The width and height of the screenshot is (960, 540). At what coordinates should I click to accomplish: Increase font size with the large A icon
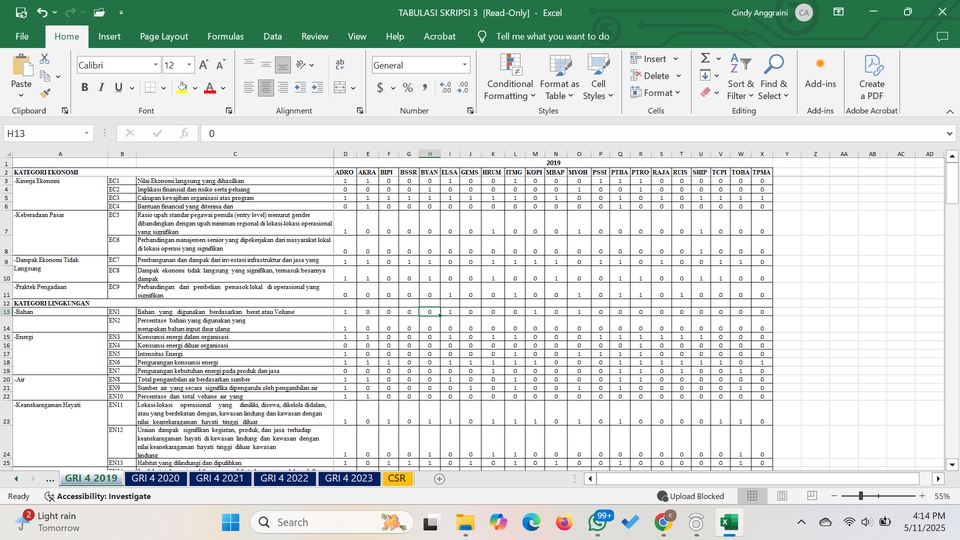[203, 65]
